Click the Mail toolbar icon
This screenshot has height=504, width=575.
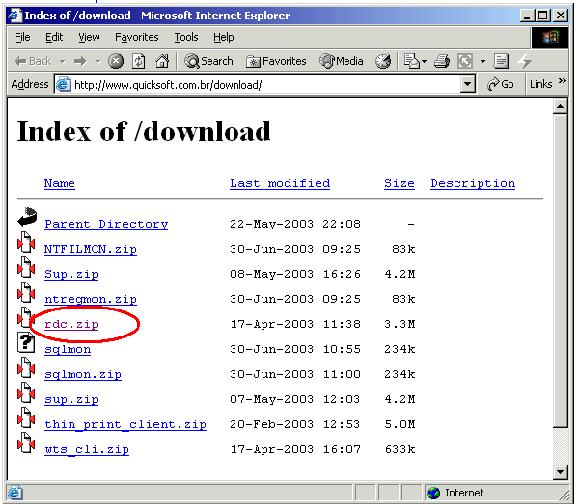(411, 61)
